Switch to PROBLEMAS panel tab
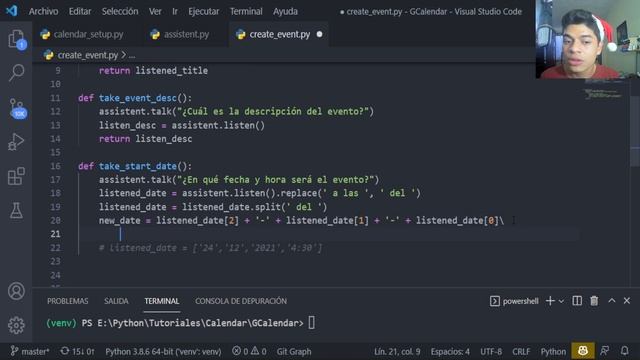The width and height of the screenshot is (640, 360). point(67,301)
